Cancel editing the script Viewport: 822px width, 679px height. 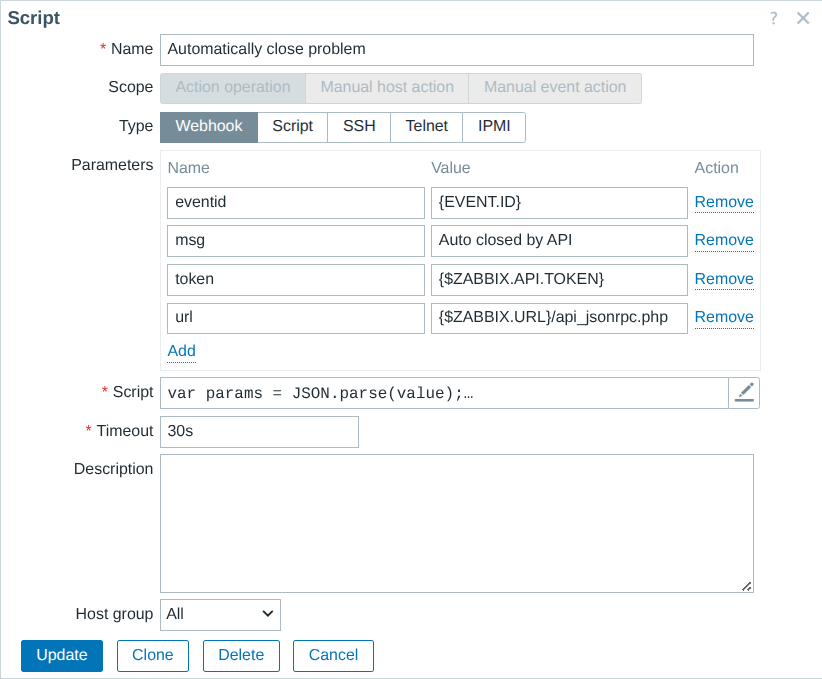point(333,656)
